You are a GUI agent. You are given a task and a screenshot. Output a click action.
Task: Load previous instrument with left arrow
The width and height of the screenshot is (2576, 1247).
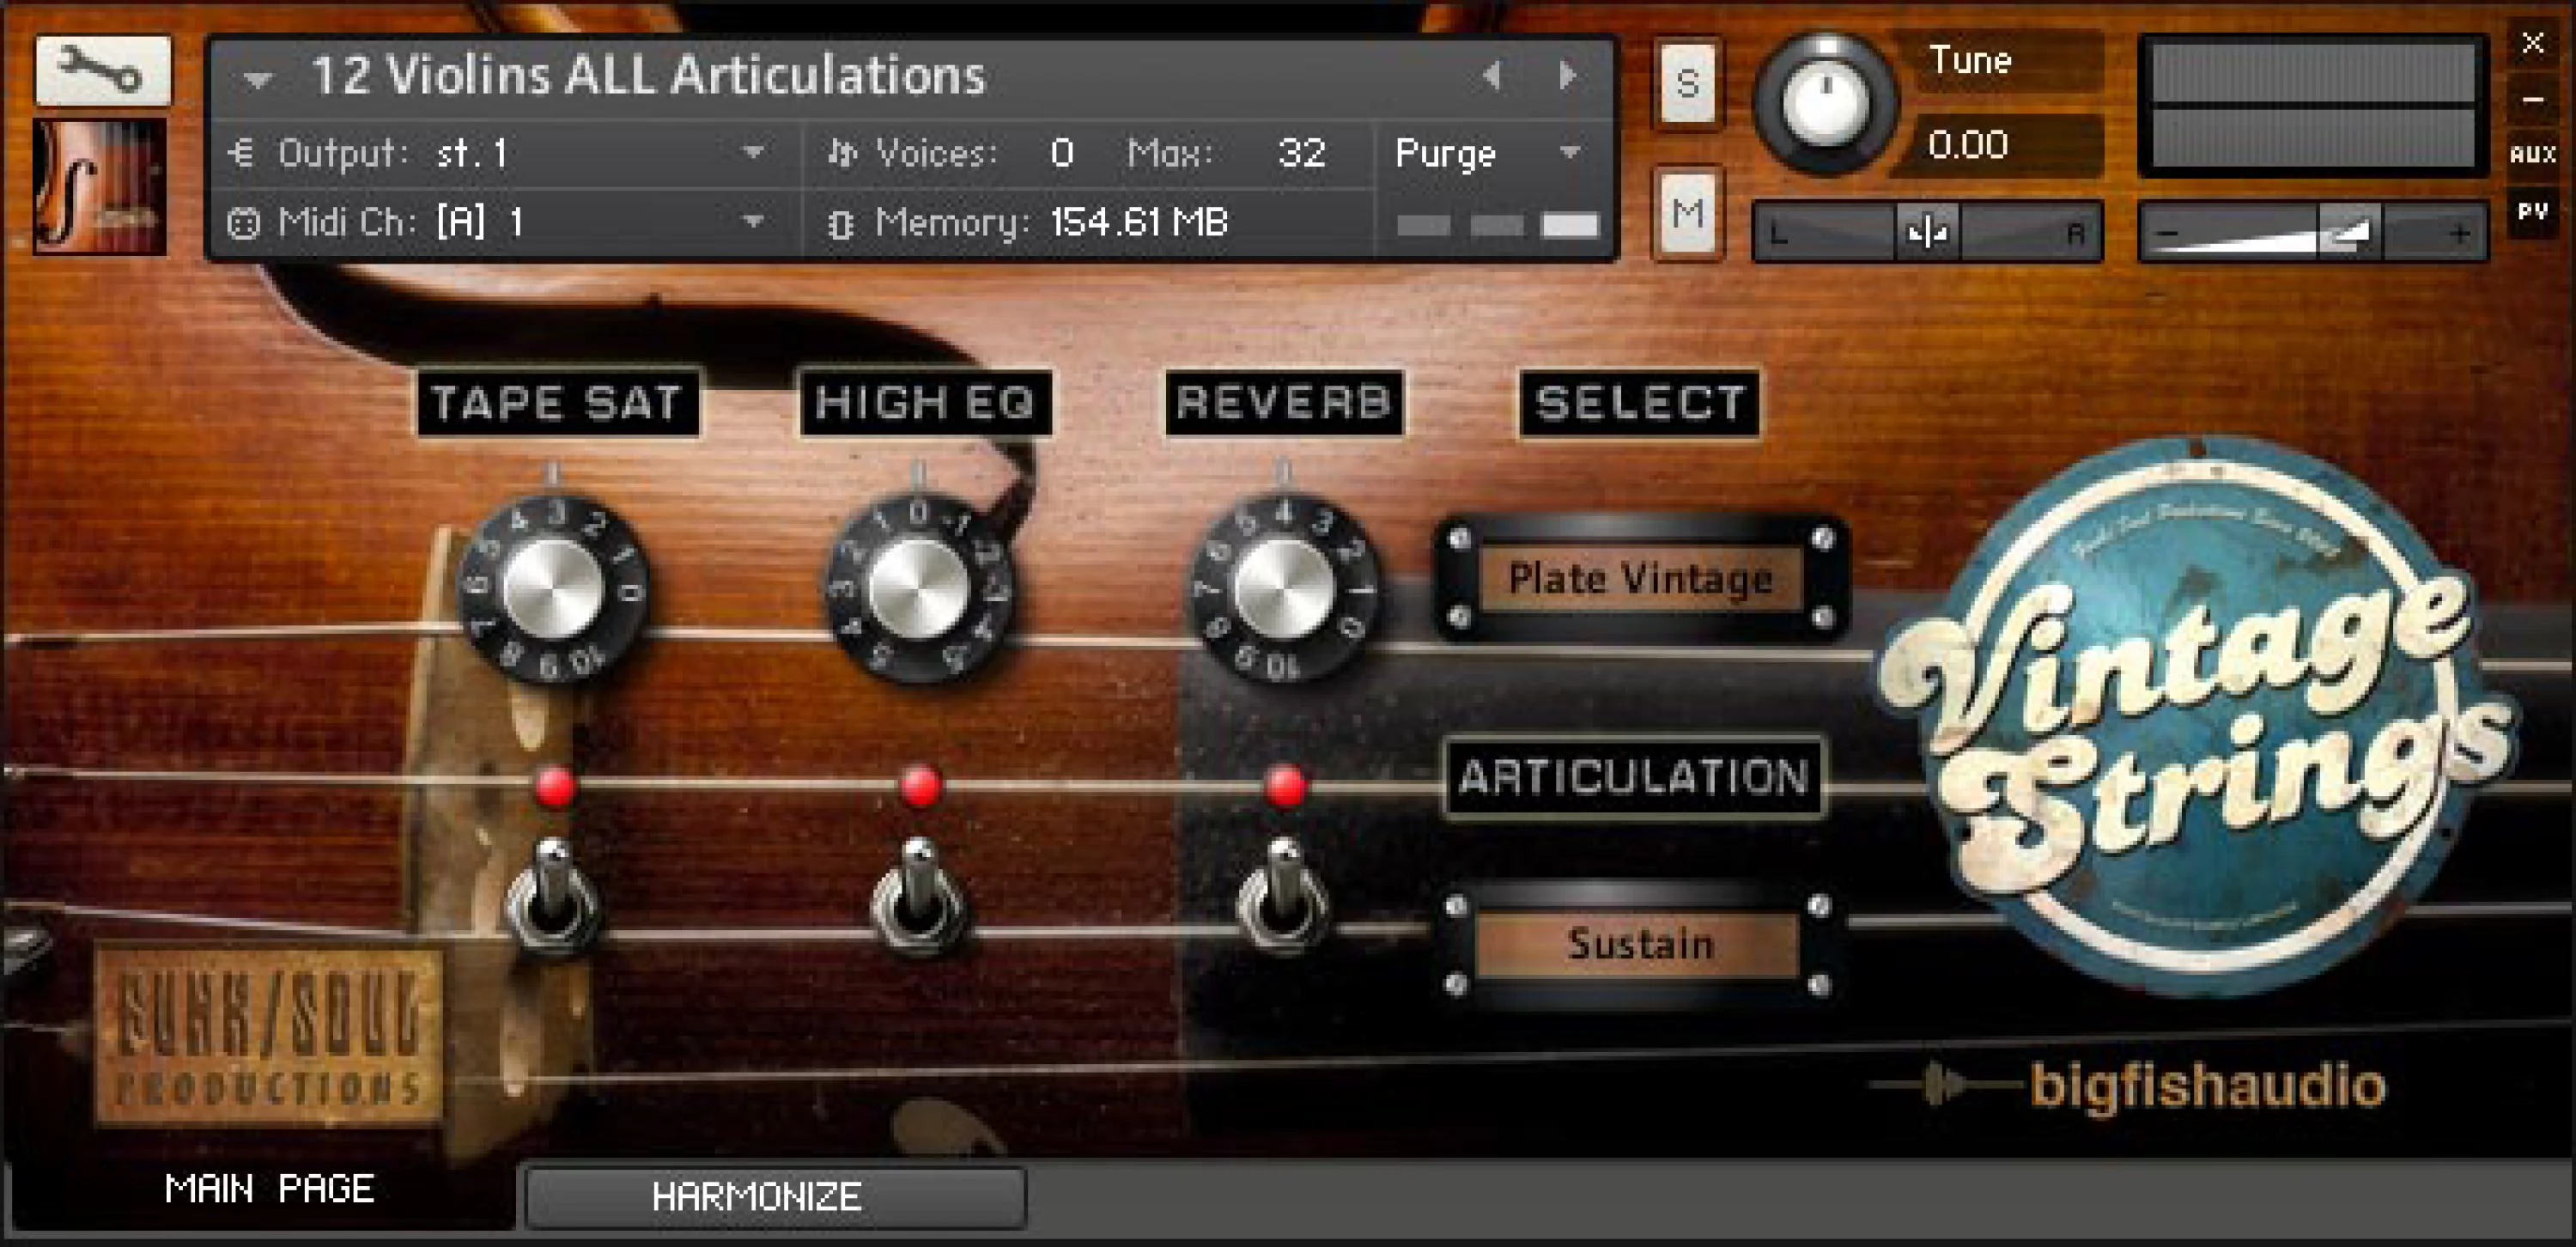1492,76
